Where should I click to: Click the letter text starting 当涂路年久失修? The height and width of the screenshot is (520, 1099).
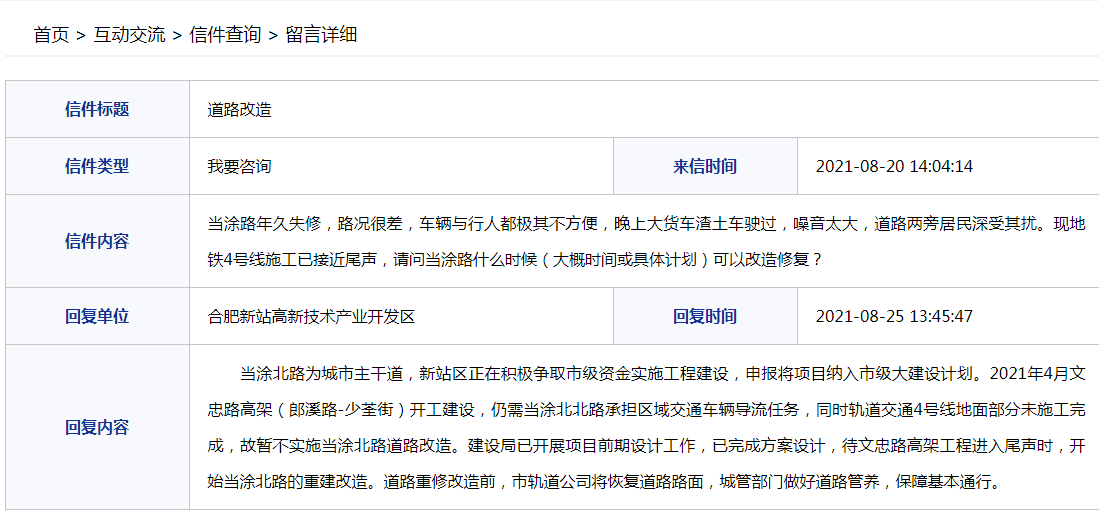click(x=646, y=242)
